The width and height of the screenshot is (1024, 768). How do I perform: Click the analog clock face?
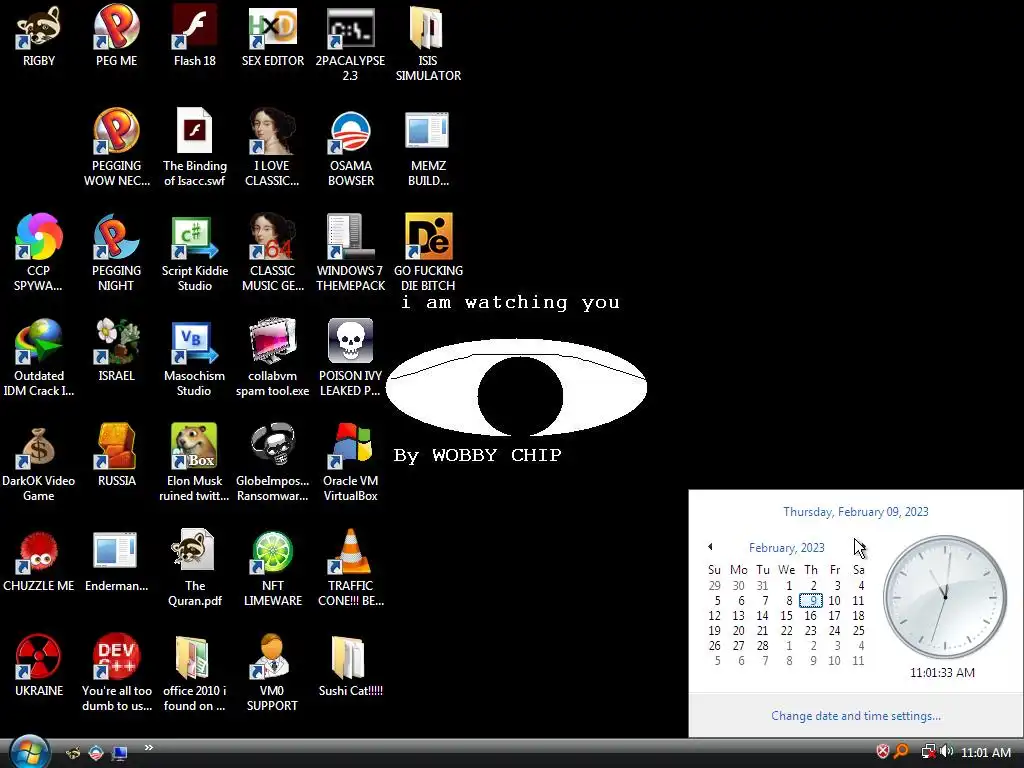click(x=945, y=597)
